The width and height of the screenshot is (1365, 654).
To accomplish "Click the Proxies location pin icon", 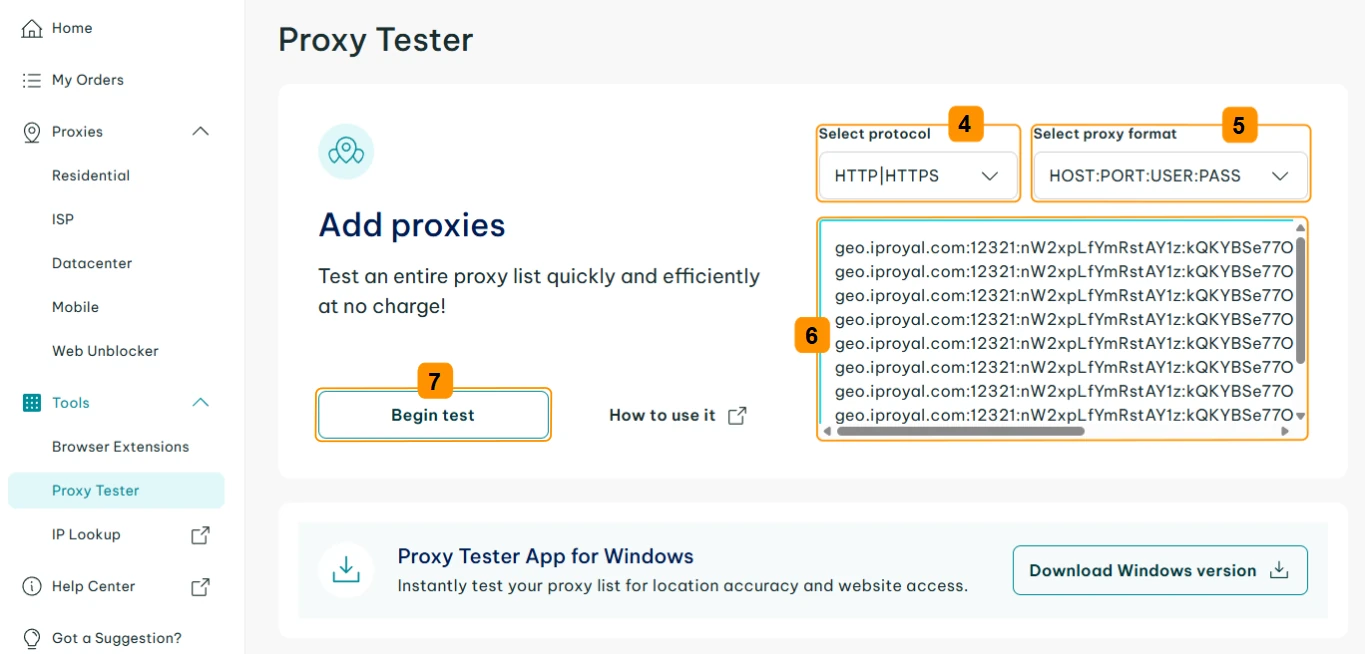I will [x=32, y=132].
